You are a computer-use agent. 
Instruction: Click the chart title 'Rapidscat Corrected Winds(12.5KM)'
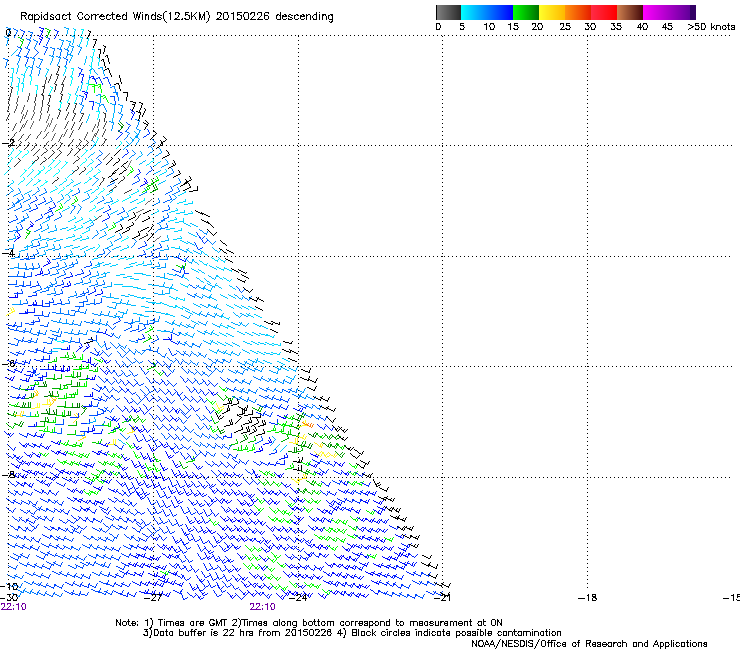(115, 17)
